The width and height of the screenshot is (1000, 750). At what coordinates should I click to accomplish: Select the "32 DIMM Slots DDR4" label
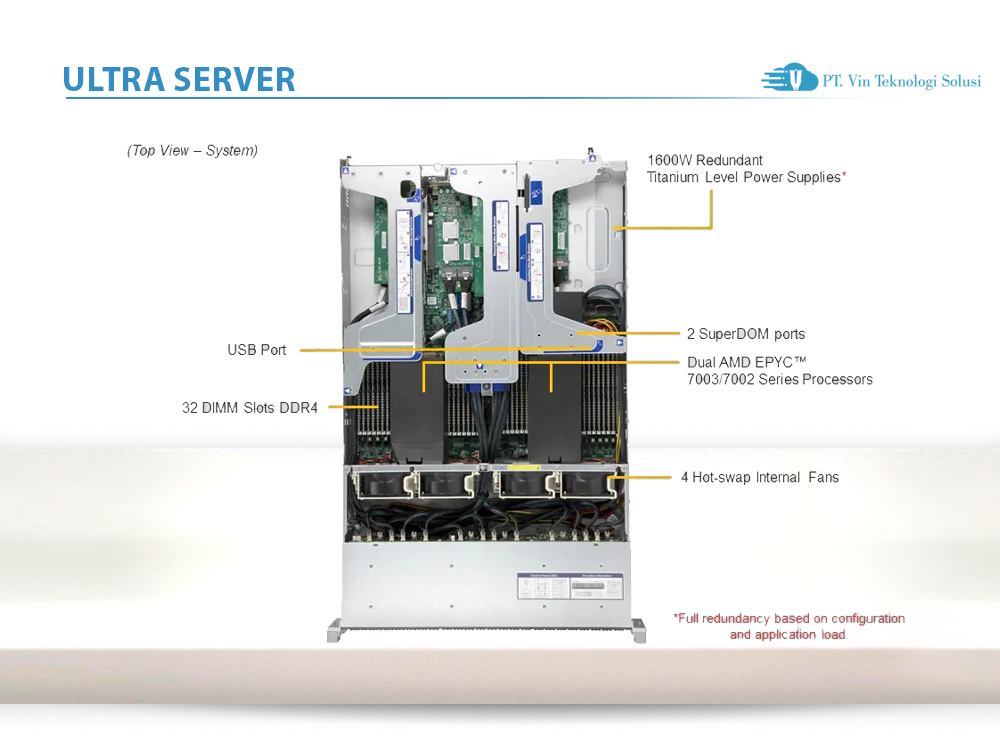(249, 408)
